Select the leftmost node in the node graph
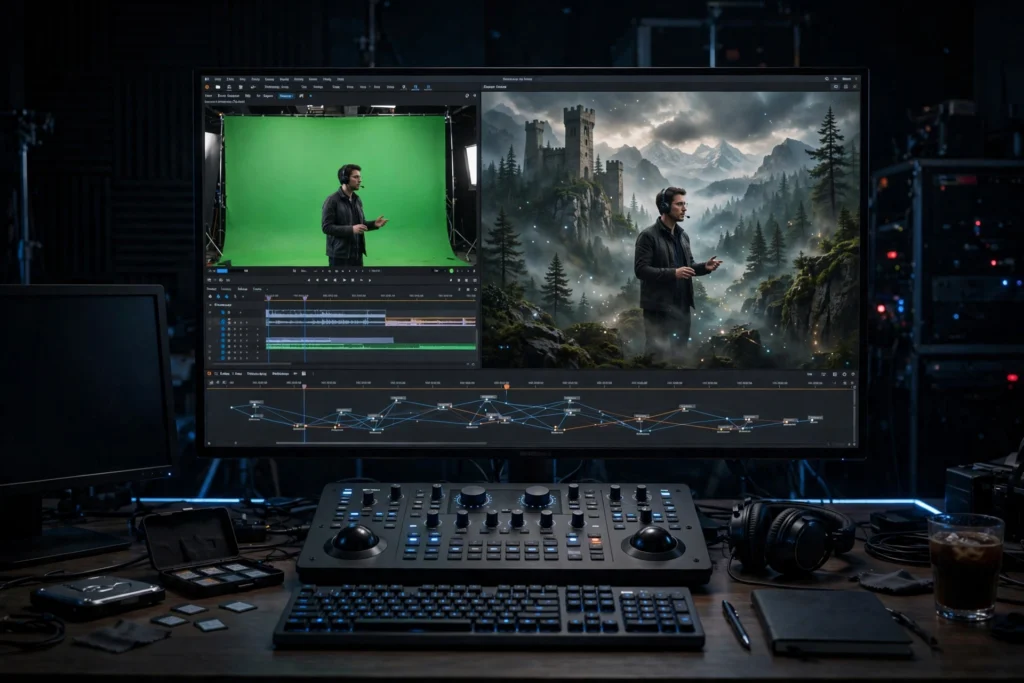This screenshot has height=683, width=1024. [232, 407]
